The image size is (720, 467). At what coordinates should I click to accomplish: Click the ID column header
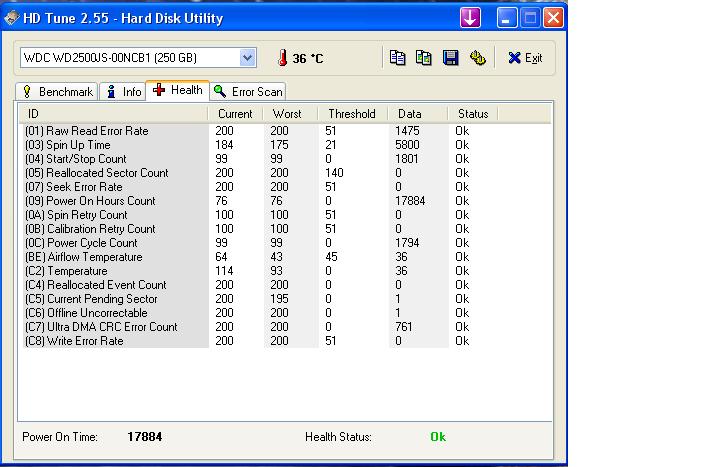coord(113,114)
